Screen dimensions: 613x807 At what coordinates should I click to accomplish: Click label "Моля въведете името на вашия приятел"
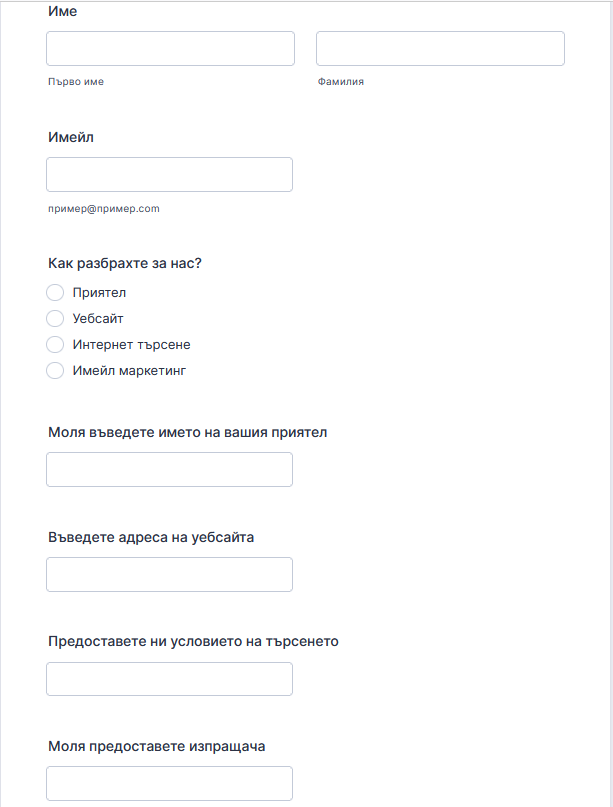pyautogui.click(x=187, y=433)
